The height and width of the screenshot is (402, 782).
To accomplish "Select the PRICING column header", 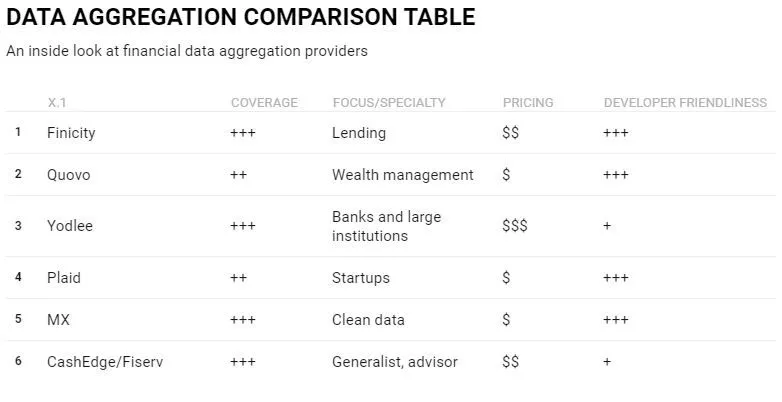I will click(x=528, y=103).
